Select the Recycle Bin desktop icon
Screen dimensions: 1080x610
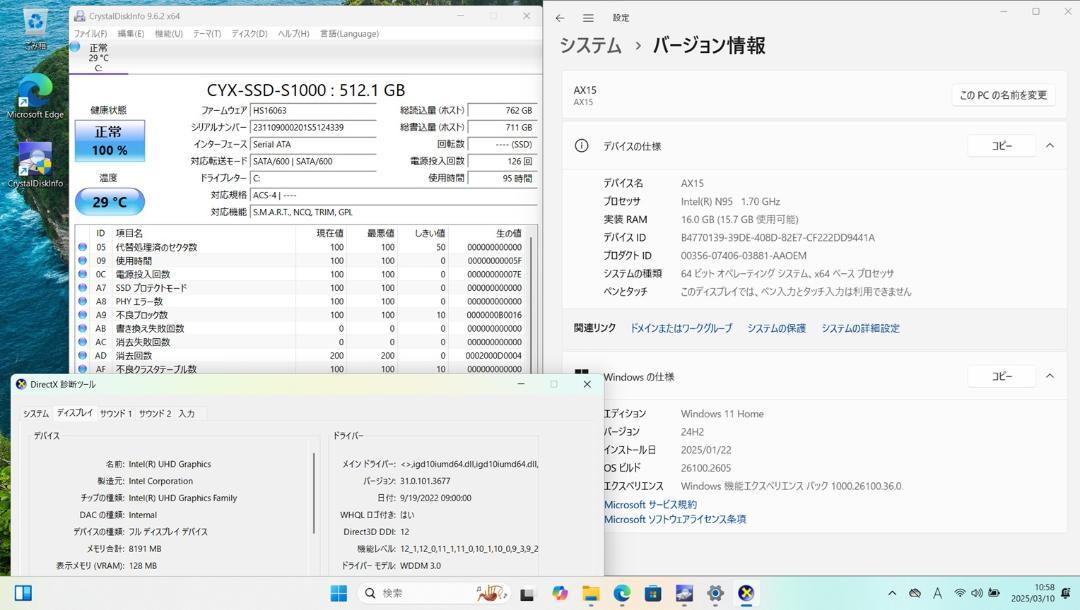coord(35,29)
